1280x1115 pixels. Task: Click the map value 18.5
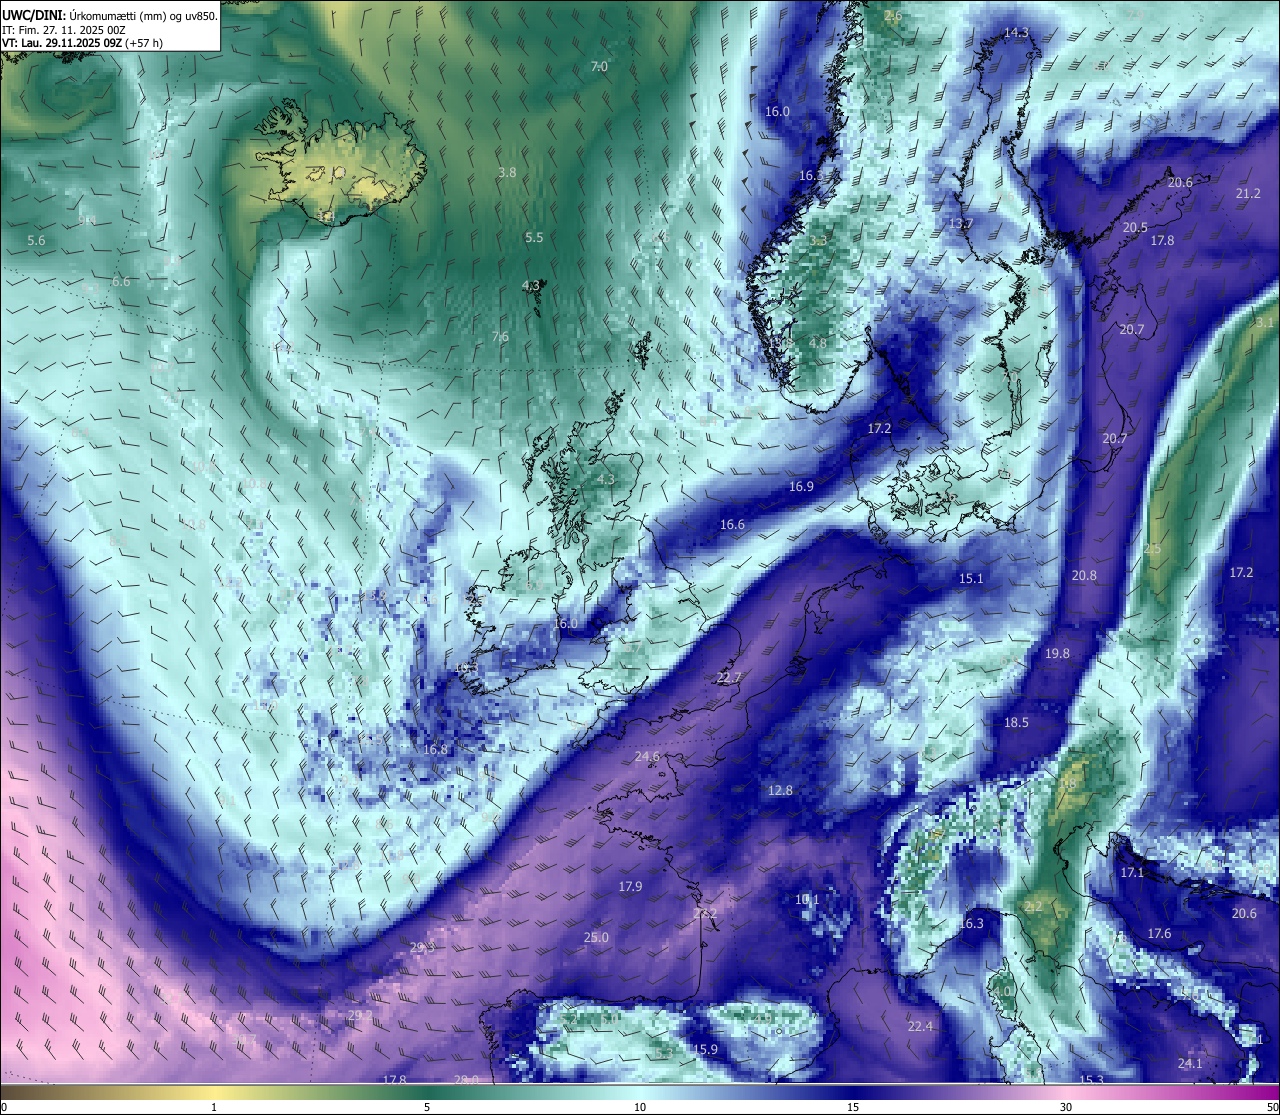(x=1016, y=723)
